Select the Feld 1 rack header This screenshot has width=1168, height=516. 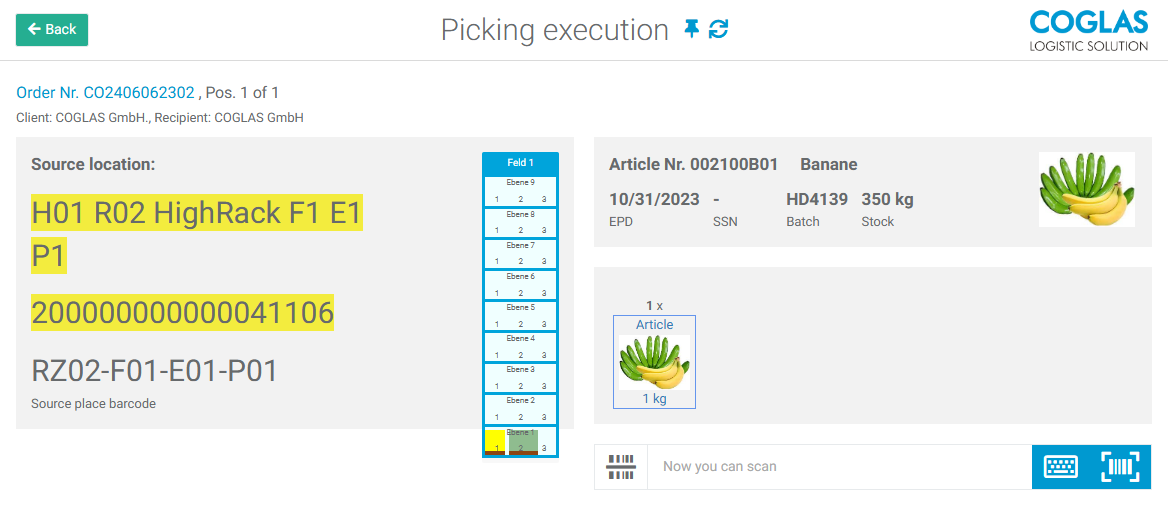pos(520,163)
